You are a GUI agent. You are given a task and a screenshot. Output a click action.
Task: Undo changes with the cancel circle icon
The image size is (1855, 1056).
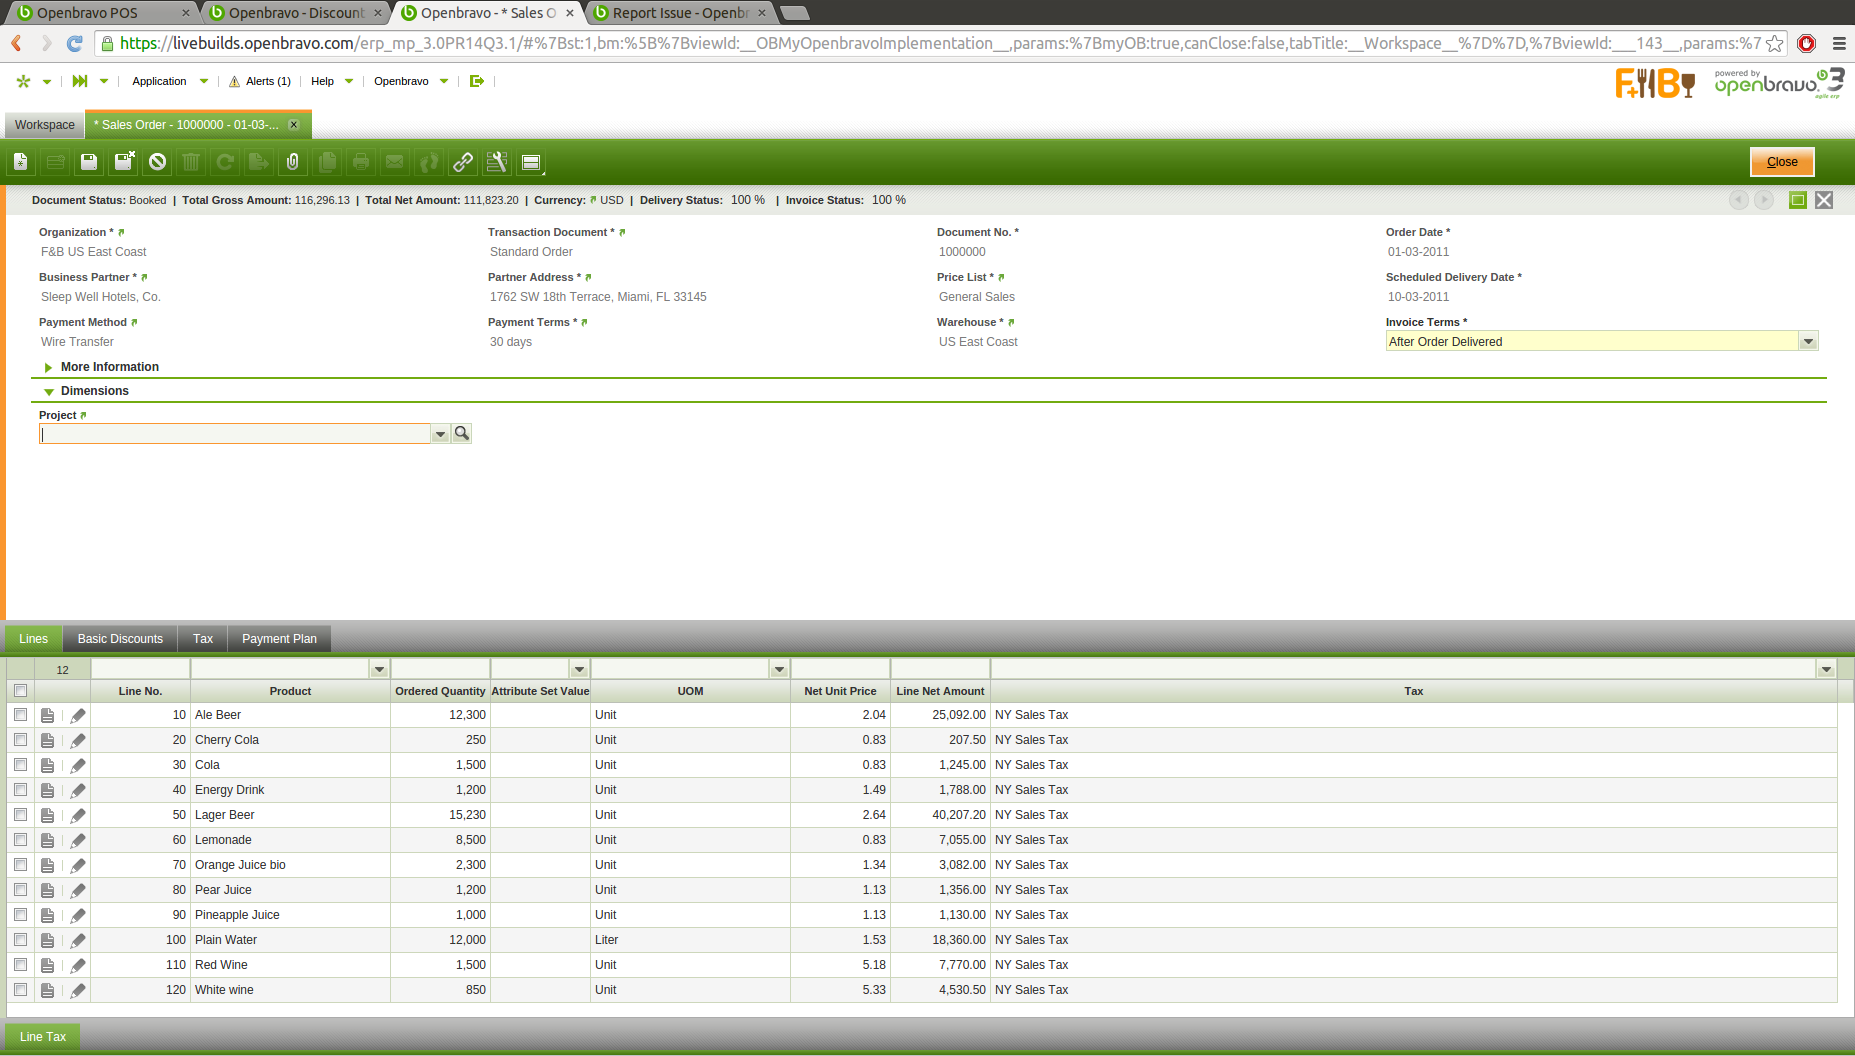coord(157,162)
